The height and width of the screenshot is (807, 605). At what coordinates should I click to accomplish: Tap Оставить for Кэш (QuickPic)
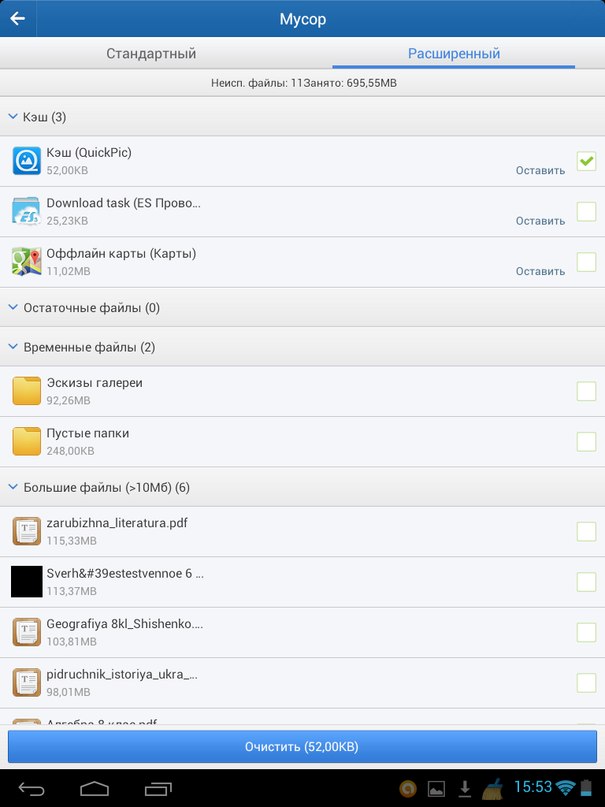click(540, 170)
